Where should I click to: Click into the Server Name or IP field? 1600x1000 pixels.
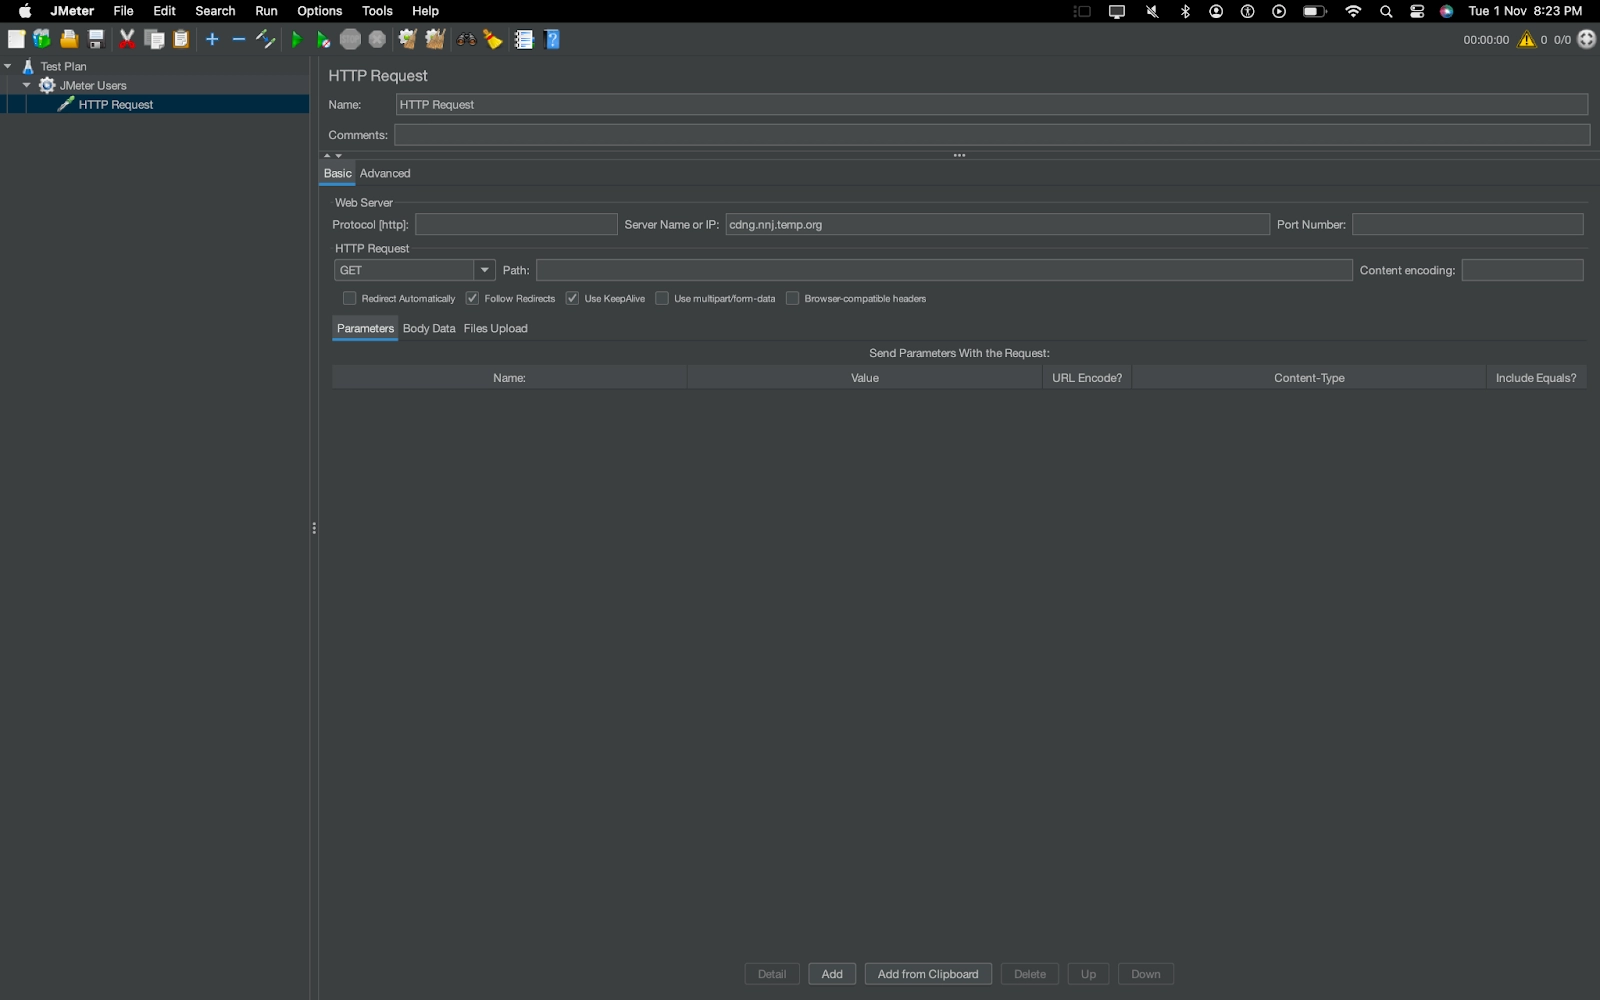997,224
